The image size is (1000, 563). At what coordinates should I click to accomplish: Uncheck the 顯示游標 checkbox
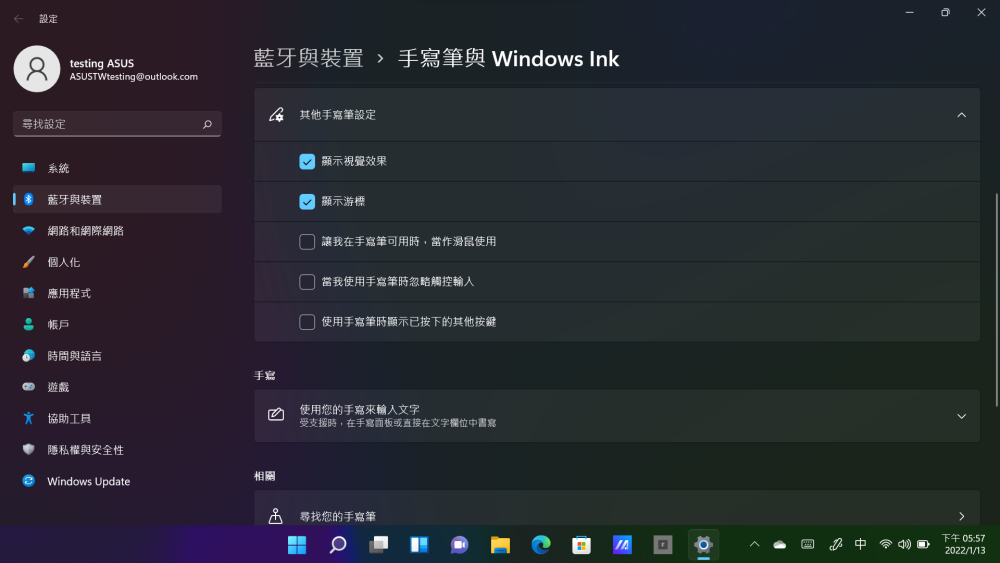click(307, 201)
